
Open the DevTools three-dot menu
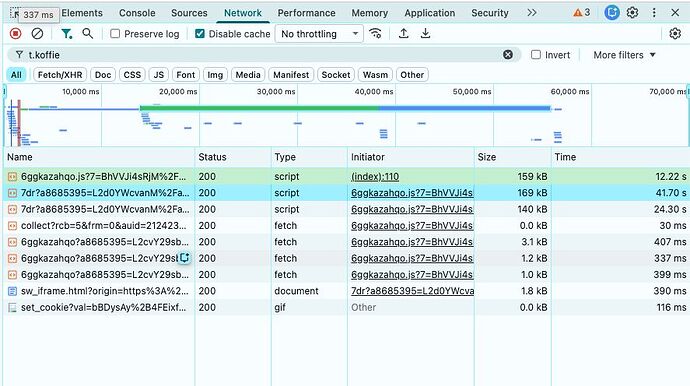654,13
